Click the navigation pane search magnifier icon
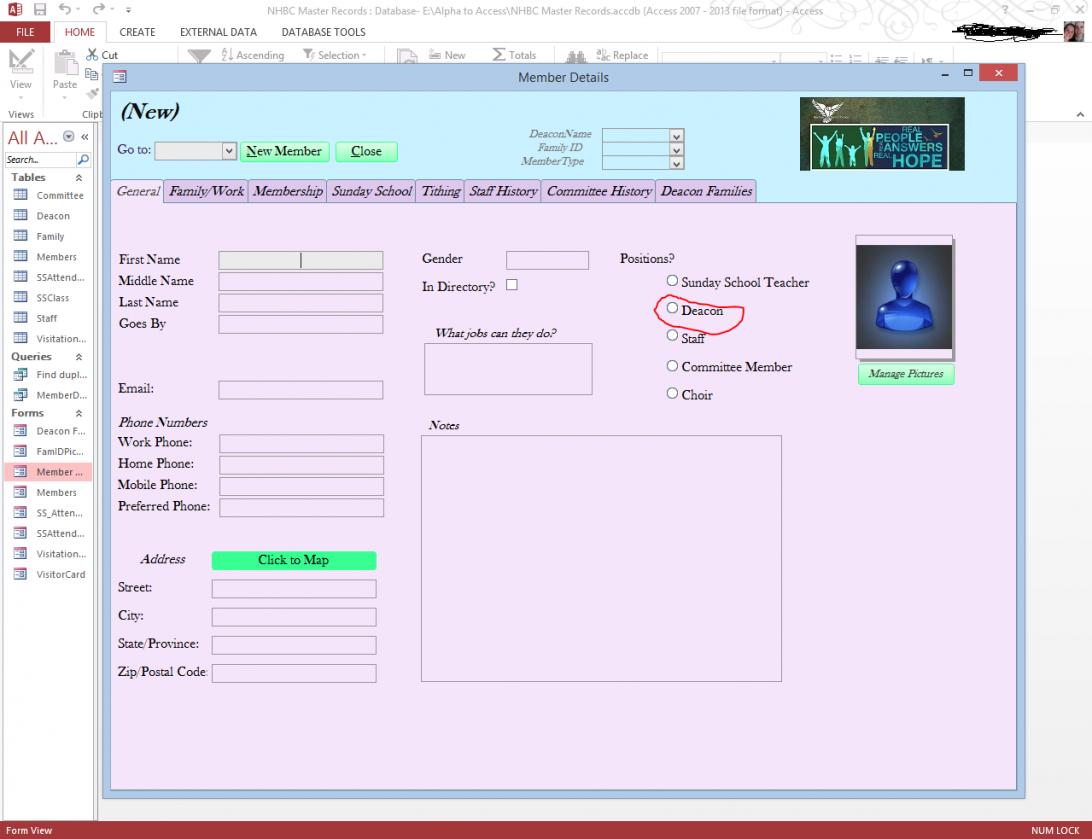This screenshot has width=1092, height=839. tap(83, 159)
